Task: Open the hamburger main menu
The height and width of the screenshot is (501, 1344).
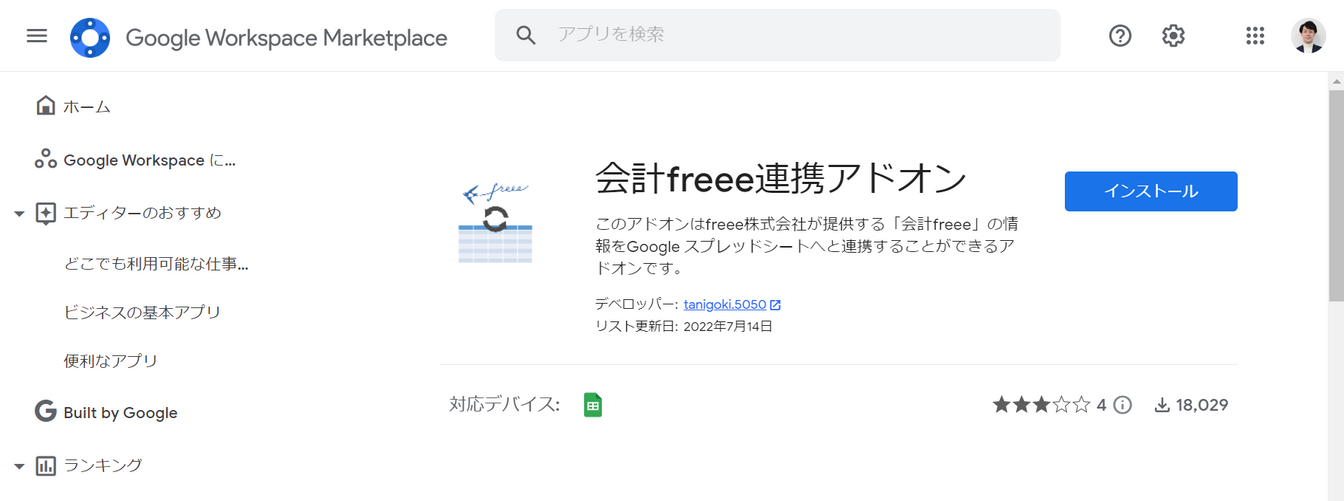Action: (x=37, y=36)
